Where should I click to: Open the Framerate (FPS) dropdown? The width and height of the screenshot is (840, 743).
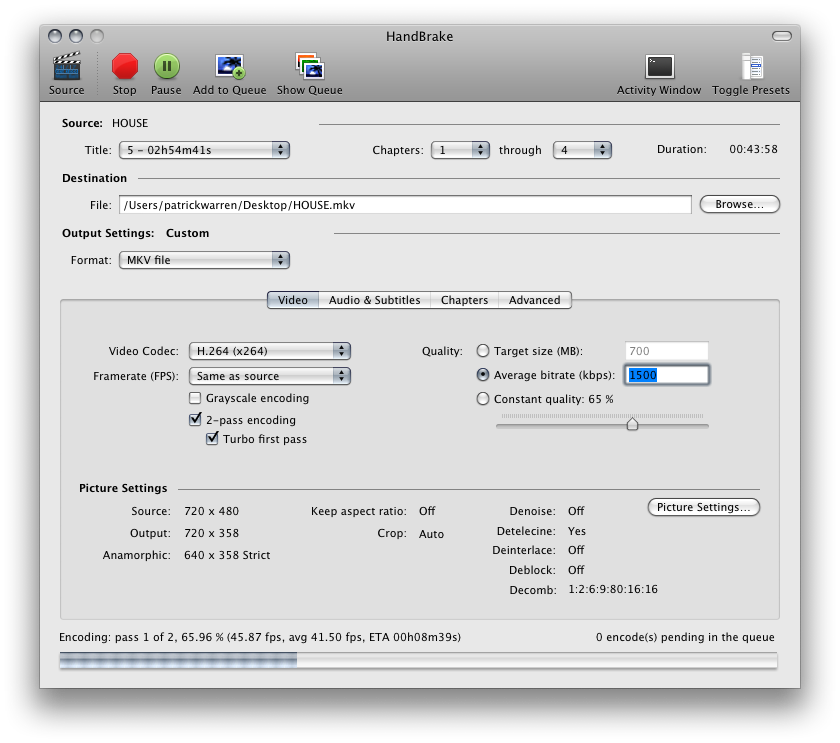coord(269,376)
